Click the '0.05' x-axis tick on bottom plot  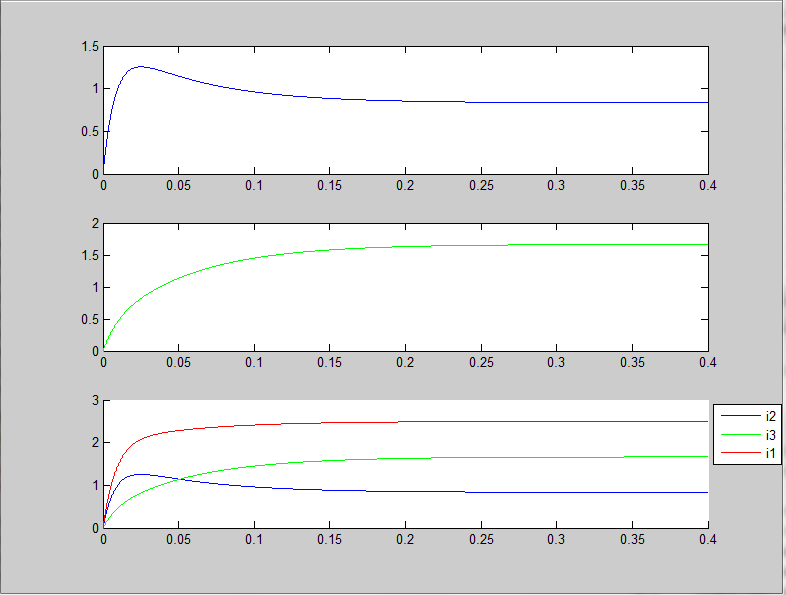tap(179, 538)
